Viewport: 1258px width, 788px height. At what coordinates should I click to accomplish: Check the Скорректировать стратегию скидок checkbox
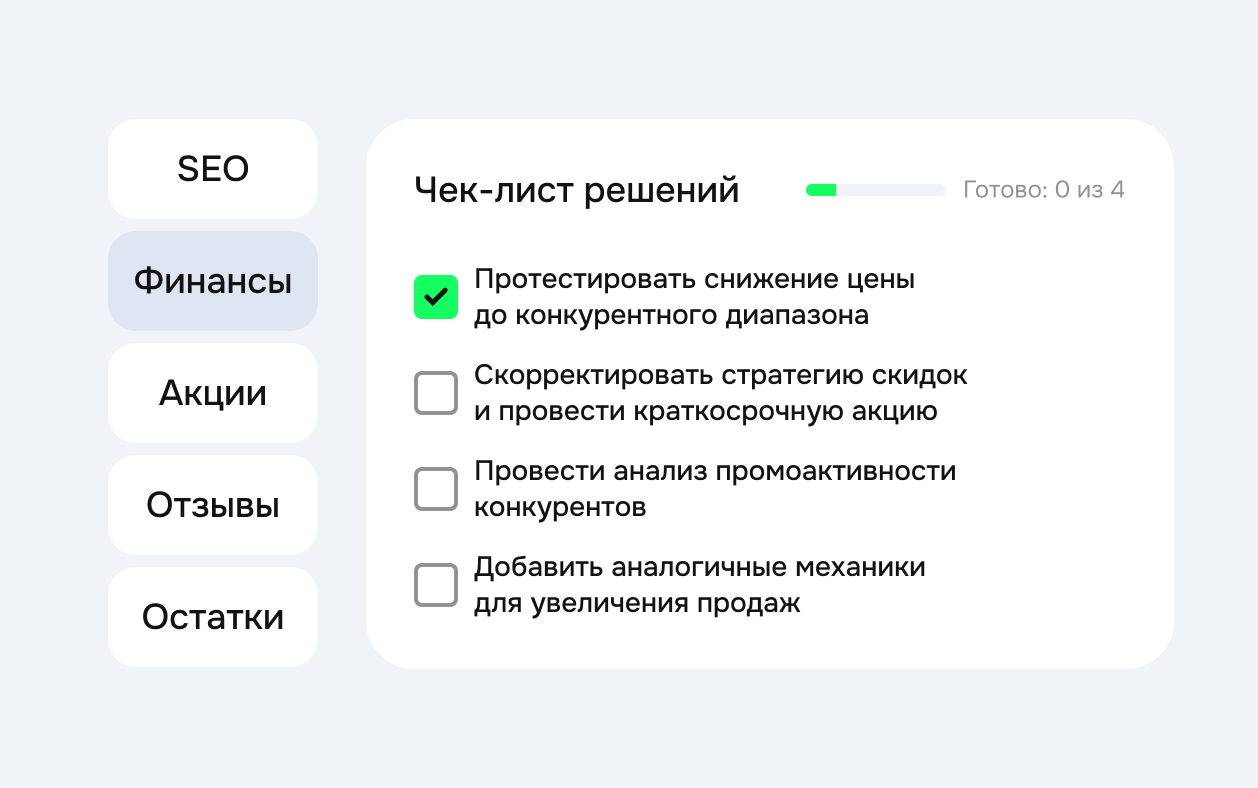[x=436, y=393]
